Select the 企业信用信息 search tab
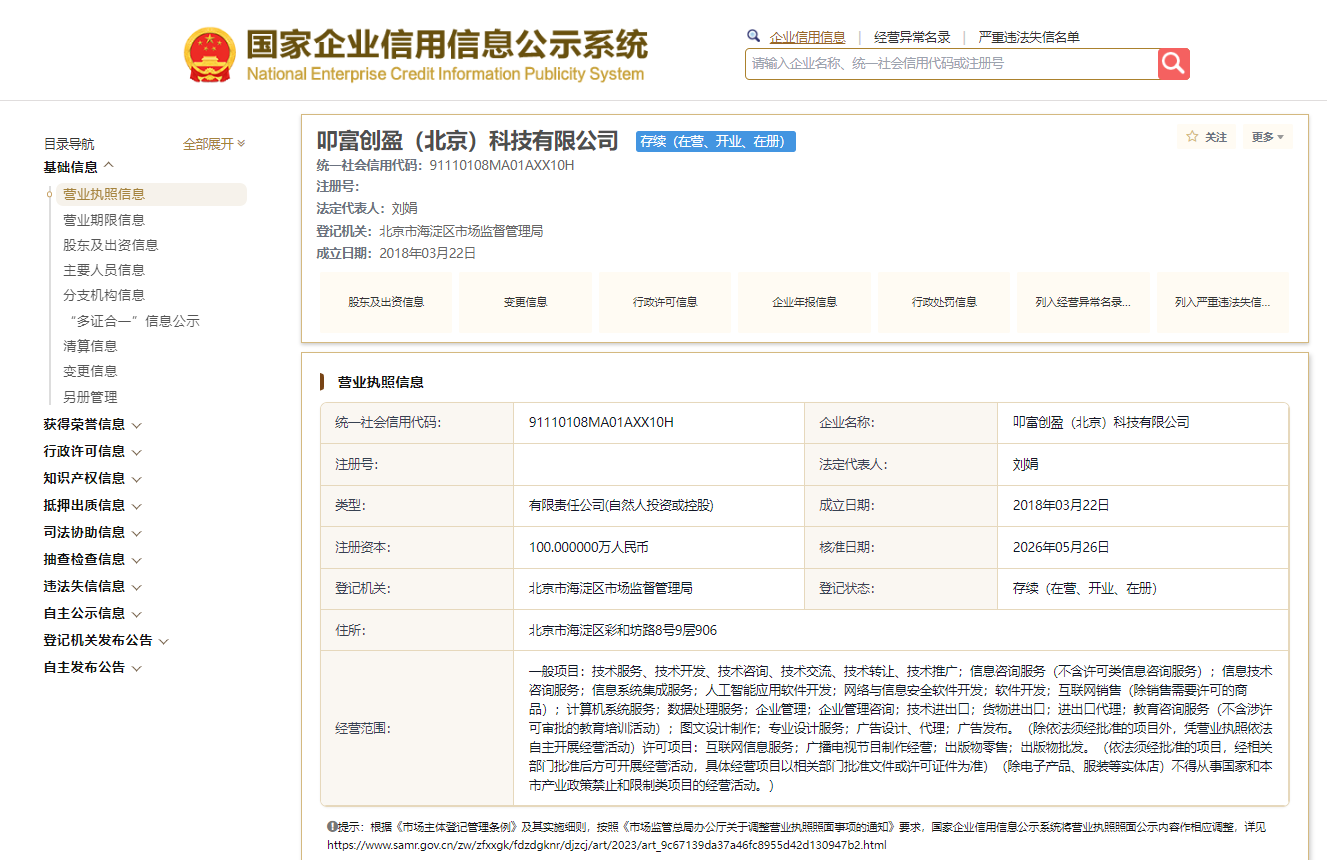The width and height of the screenshot is (1327, 860). click(807, 37)
